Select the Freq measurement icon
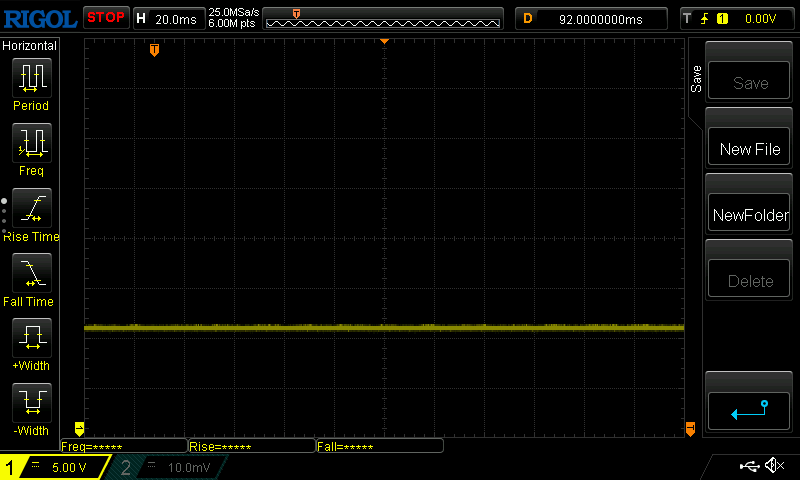Screen dimensions: 800x480 (32, 142)
